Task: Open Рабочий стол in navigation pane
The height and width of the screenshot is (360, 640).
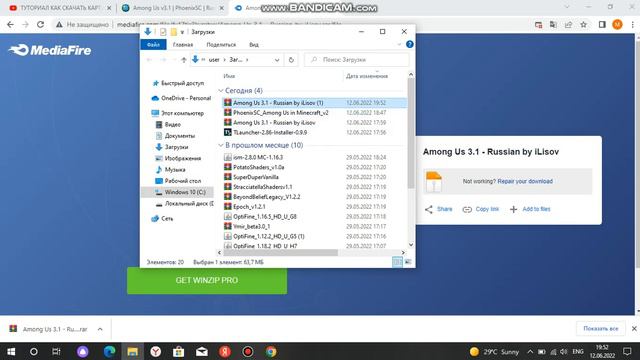Action: tap(178, 181)
